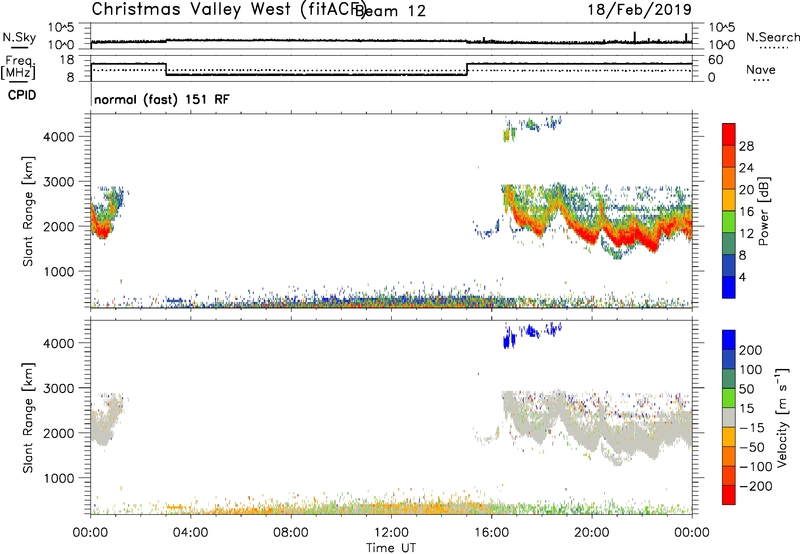Viewport: 800px width, 554px height.
Task: Click the red top segment of power colorbar
Action: 729,134
